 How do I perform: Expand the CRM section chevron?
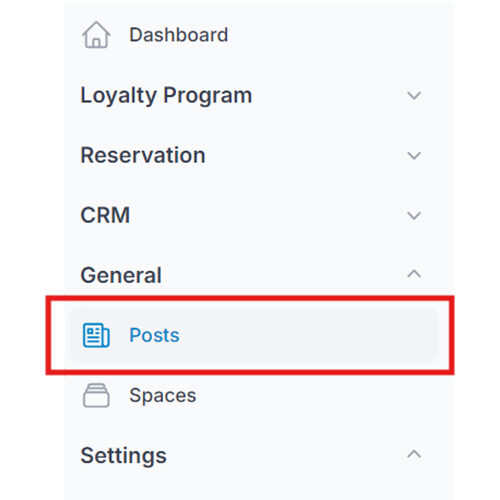[414, 215]
